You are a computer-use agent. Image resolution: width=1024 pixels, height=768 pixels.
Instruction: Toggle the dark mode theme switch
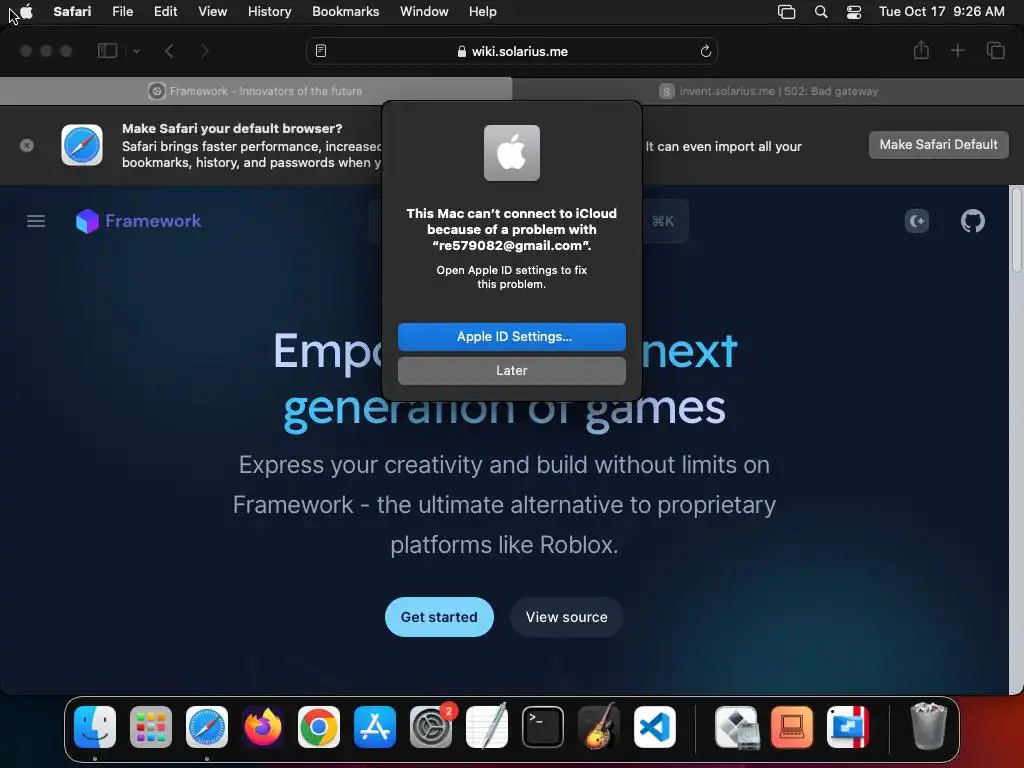click(x=917, y=221)
